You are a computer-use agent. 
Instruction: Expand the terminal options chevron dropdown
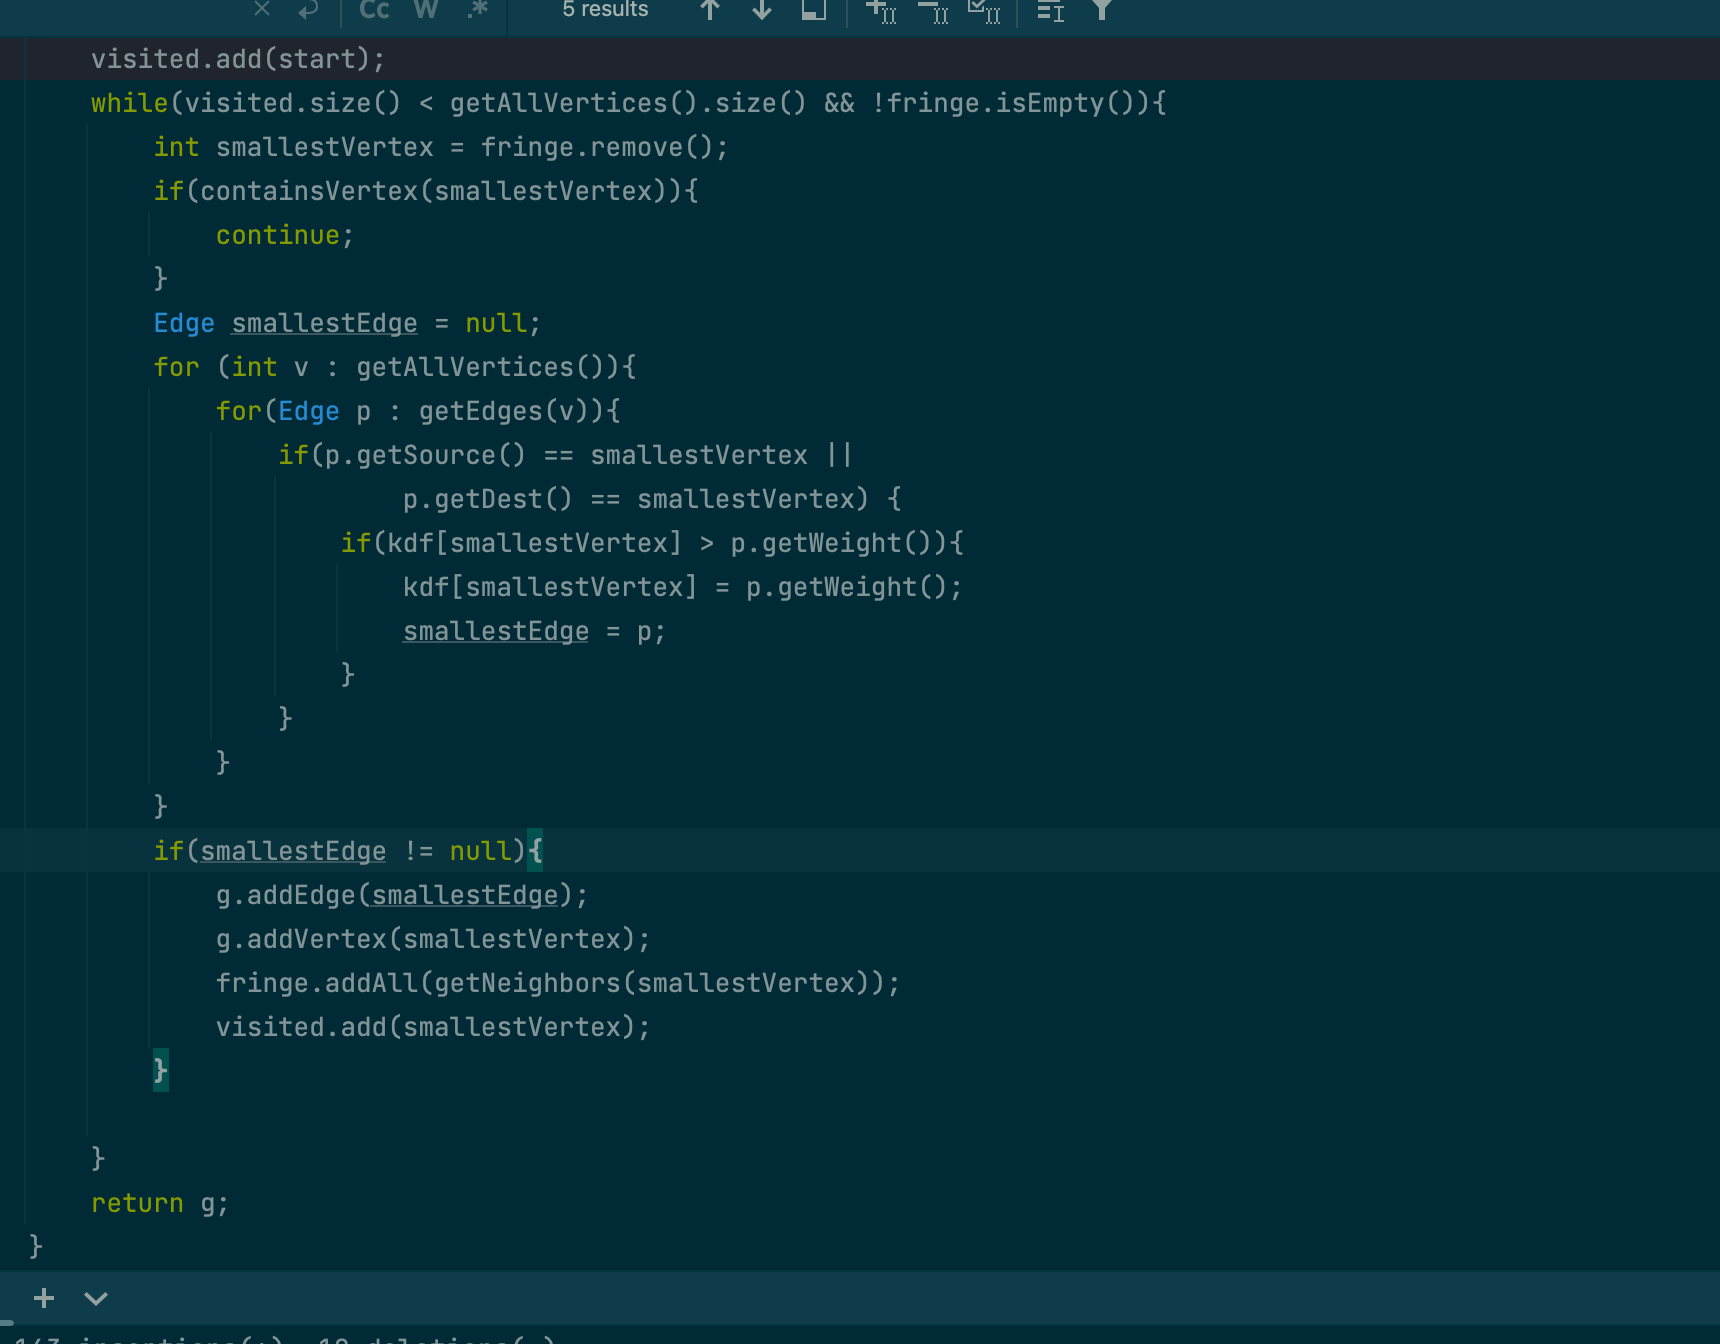(96, 1298)
